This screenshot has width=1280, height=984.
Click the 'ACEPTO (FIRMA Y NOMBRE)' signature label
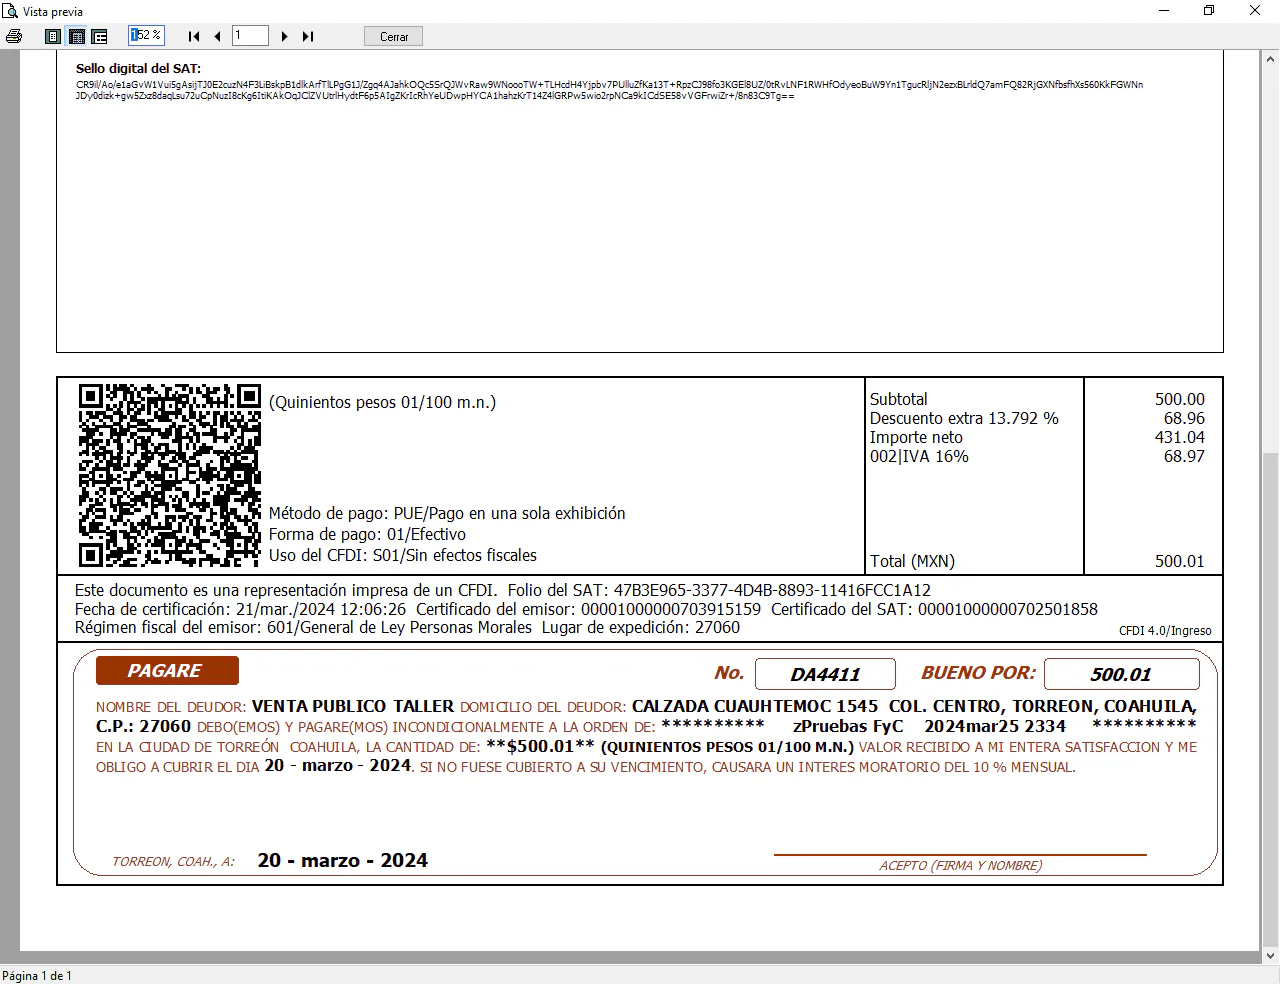(x=960, y=866)
